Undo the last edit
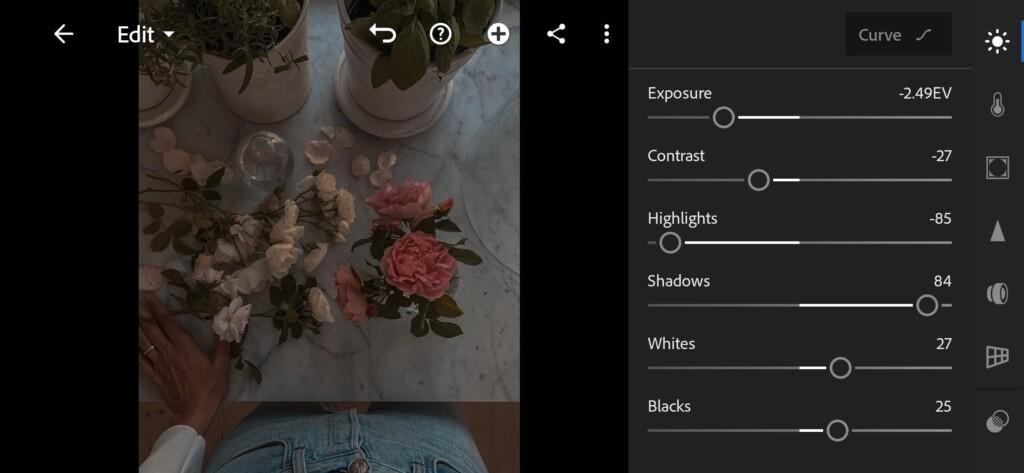 tap(383, 34)
